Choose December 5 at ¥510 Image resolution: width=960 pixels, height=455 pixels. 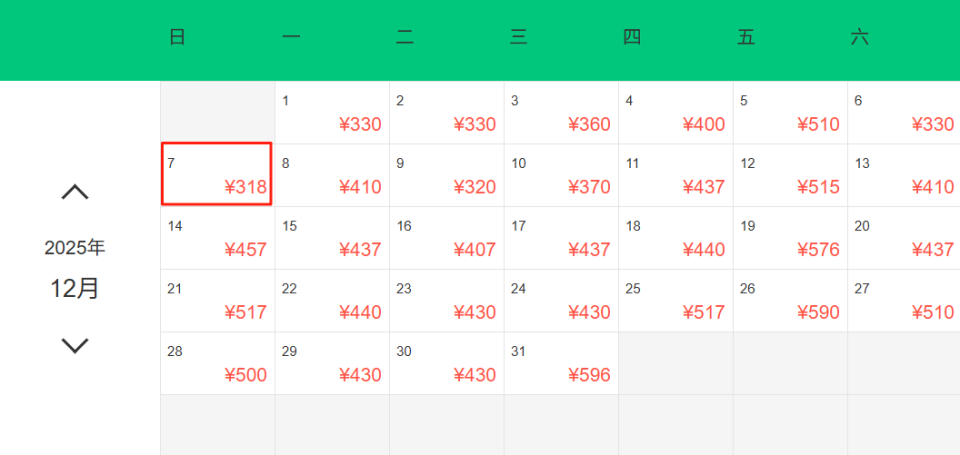click(x=790, y=113)
